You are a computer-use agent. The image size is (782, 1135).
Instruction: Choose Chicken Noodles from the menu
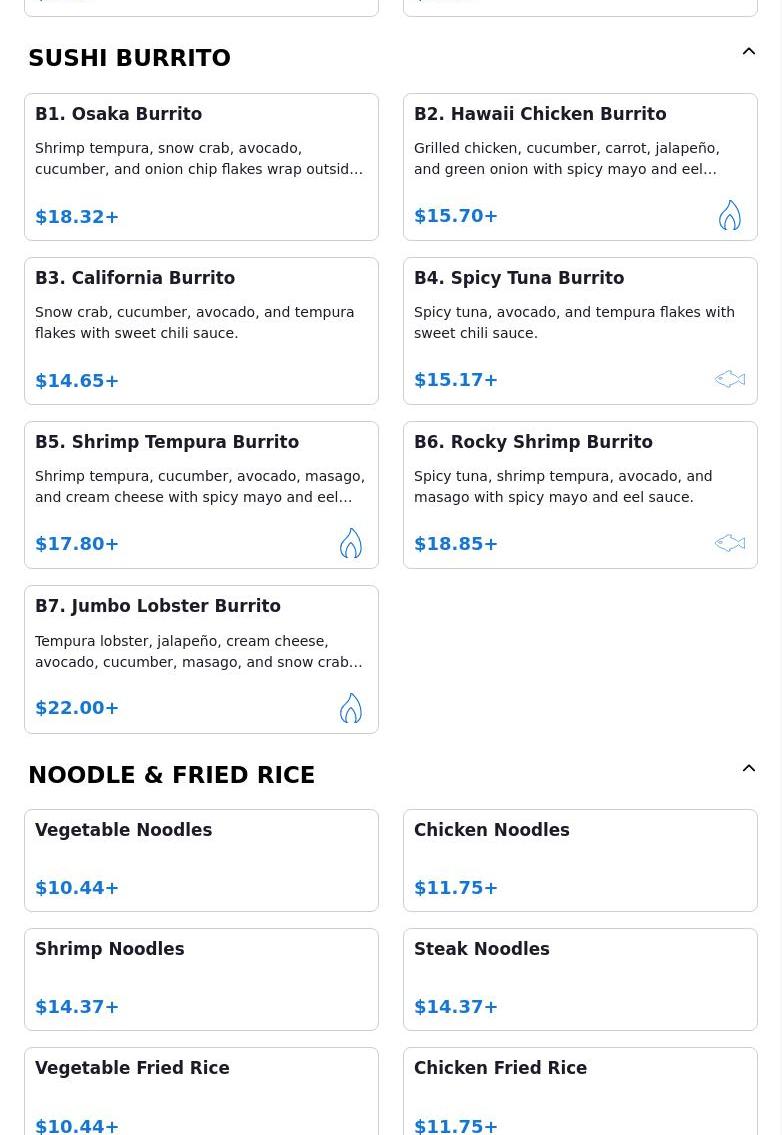580,860
